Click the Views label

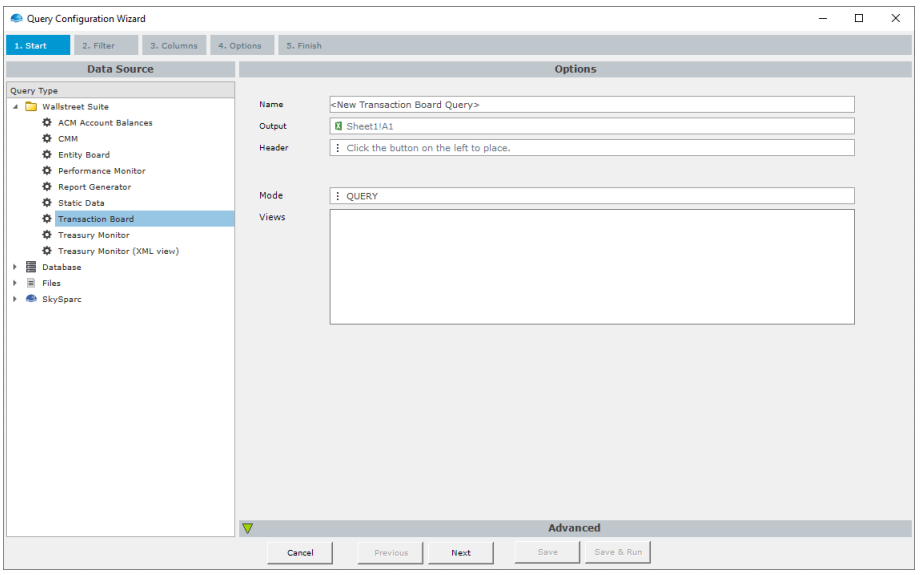coord(272,217)
